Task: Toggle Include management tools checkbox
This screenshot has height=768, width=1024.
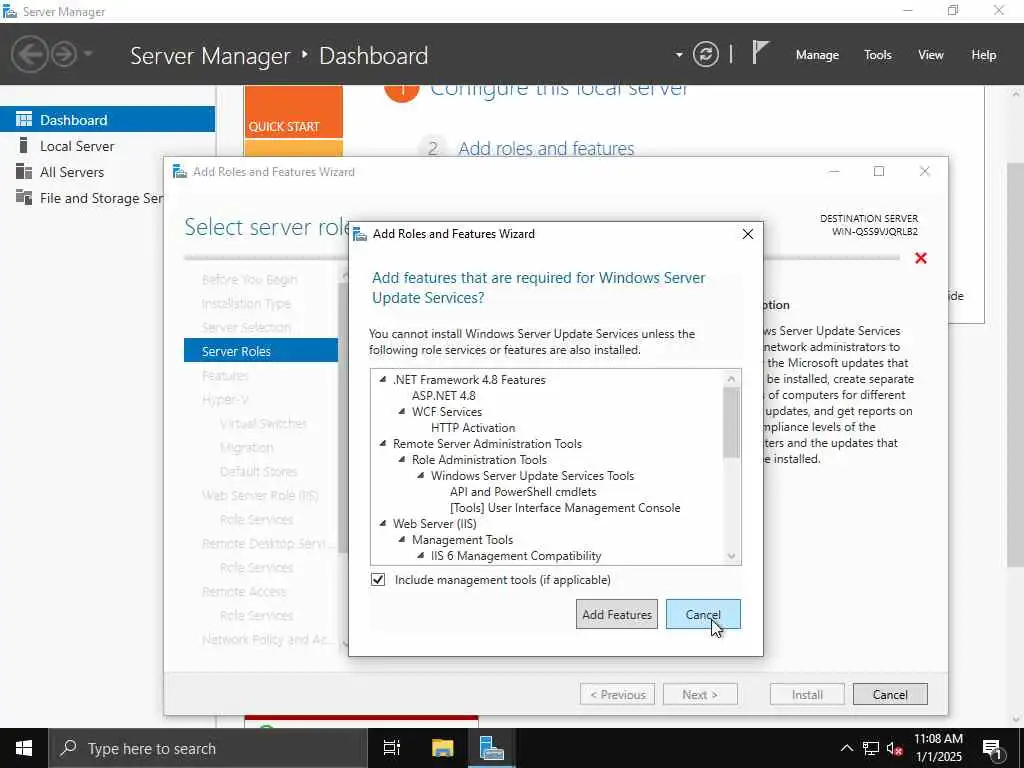Action: tap(378, 579)
